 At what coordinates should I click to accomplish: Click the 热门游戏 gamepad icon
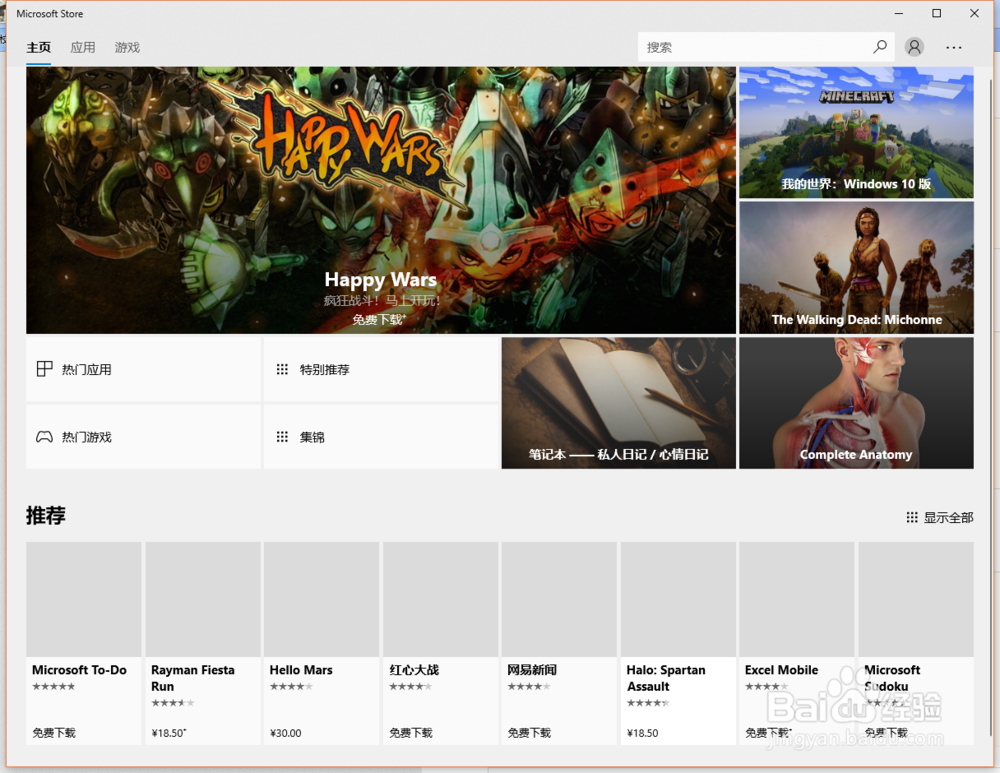click(x=44, y=437)
